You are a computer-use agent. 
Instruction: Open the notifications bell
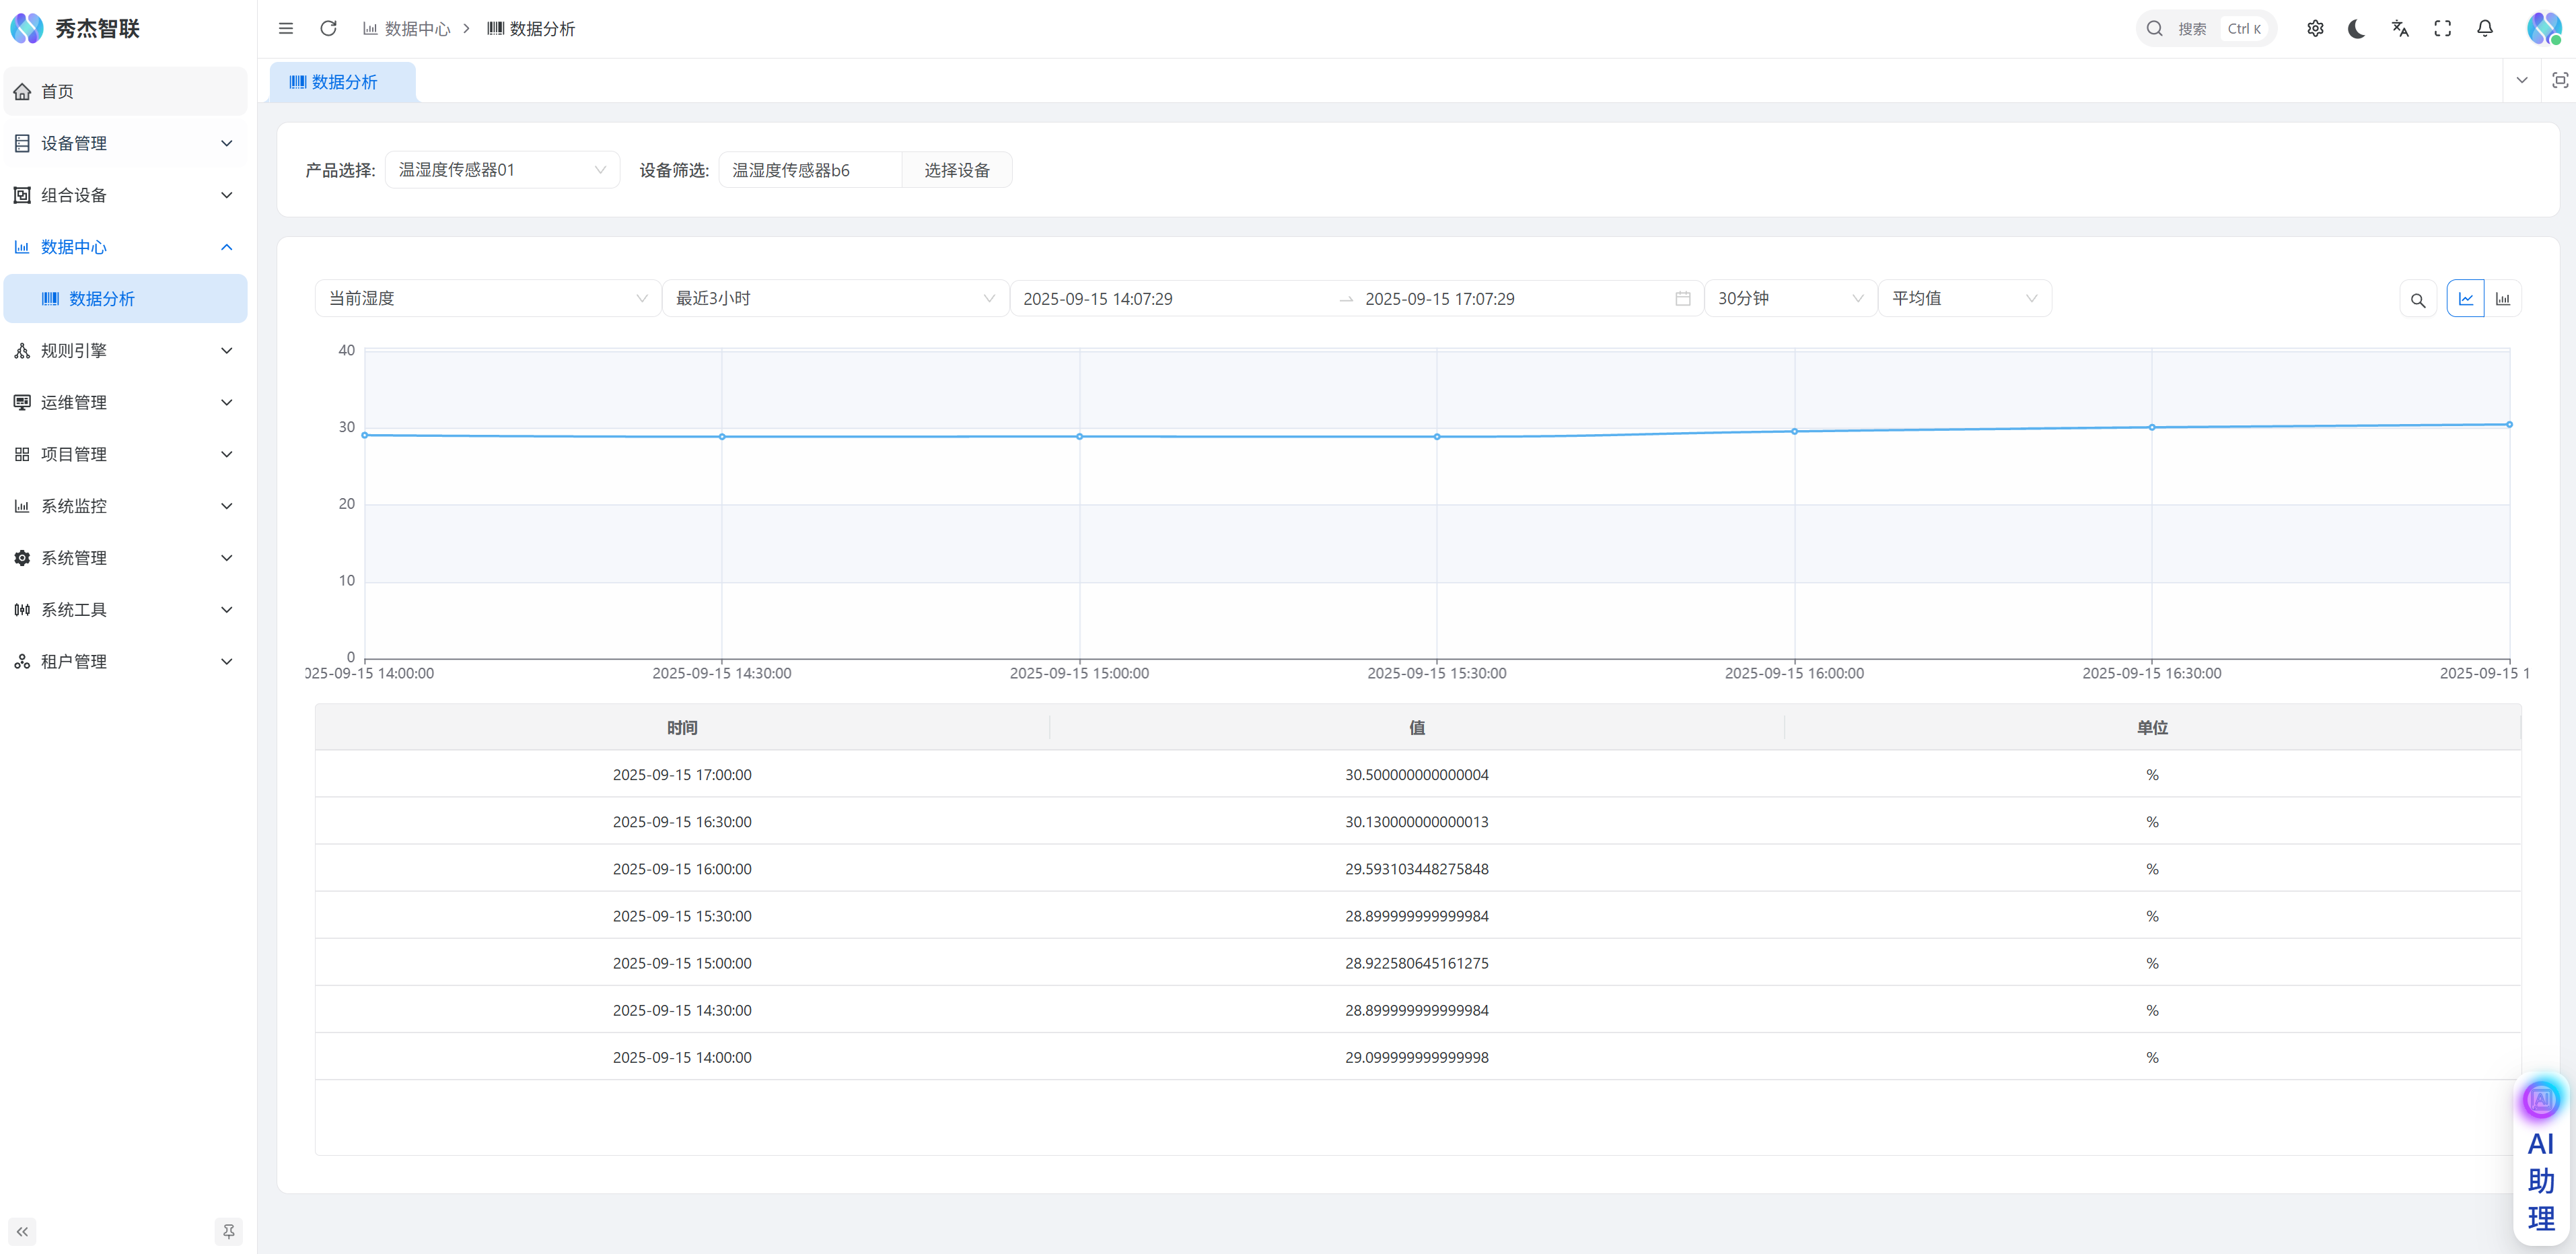click(x=2485, y=28)
